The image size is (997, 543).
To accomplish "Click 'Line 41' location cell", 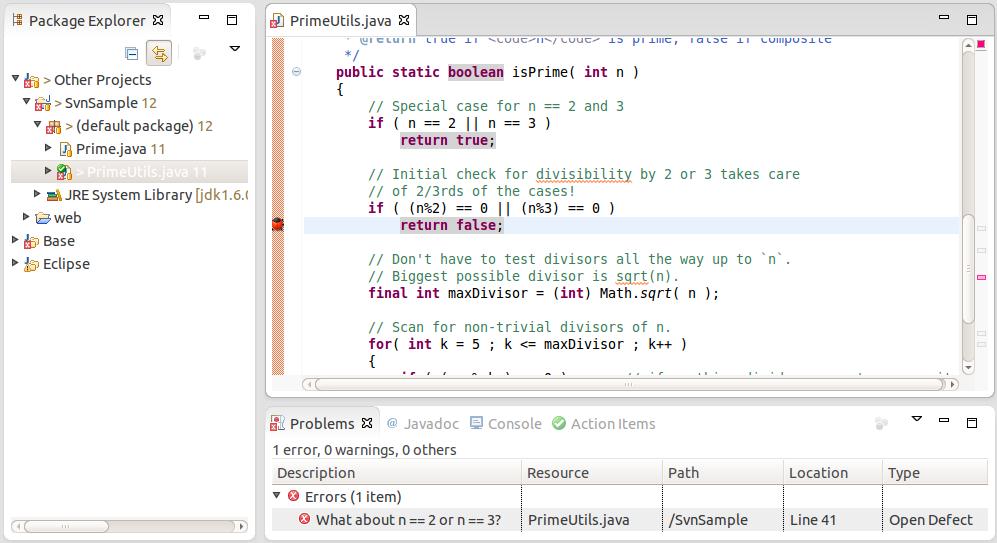I will coord(813,519).
